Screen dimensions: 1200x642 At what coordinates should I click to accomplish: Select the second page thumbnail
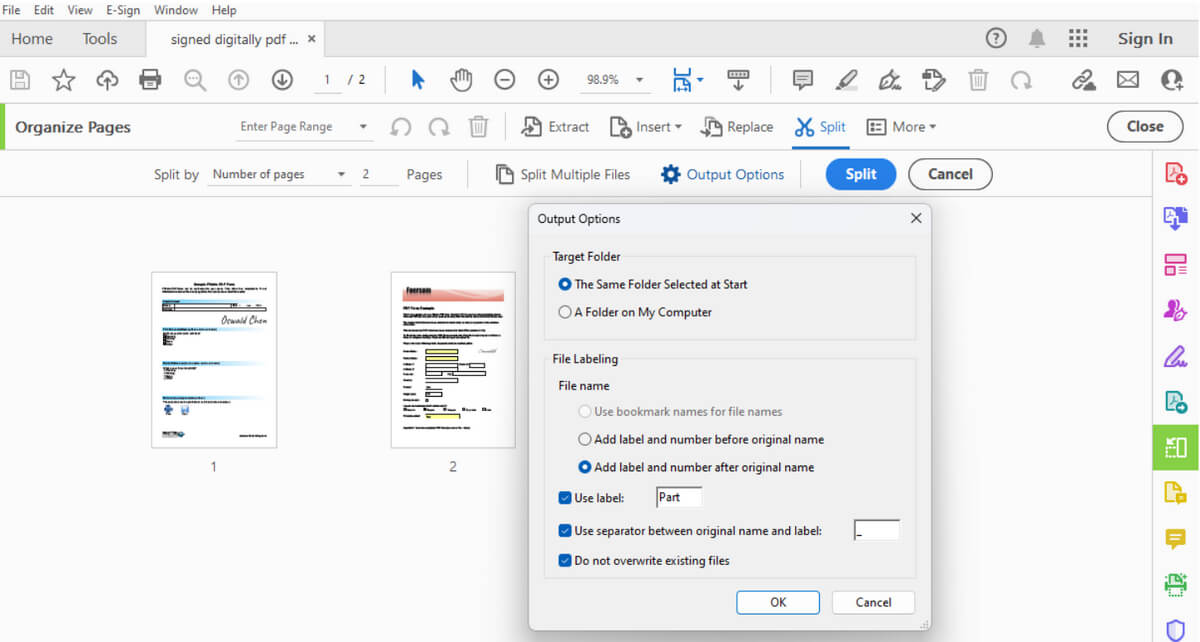click(452, 360)
